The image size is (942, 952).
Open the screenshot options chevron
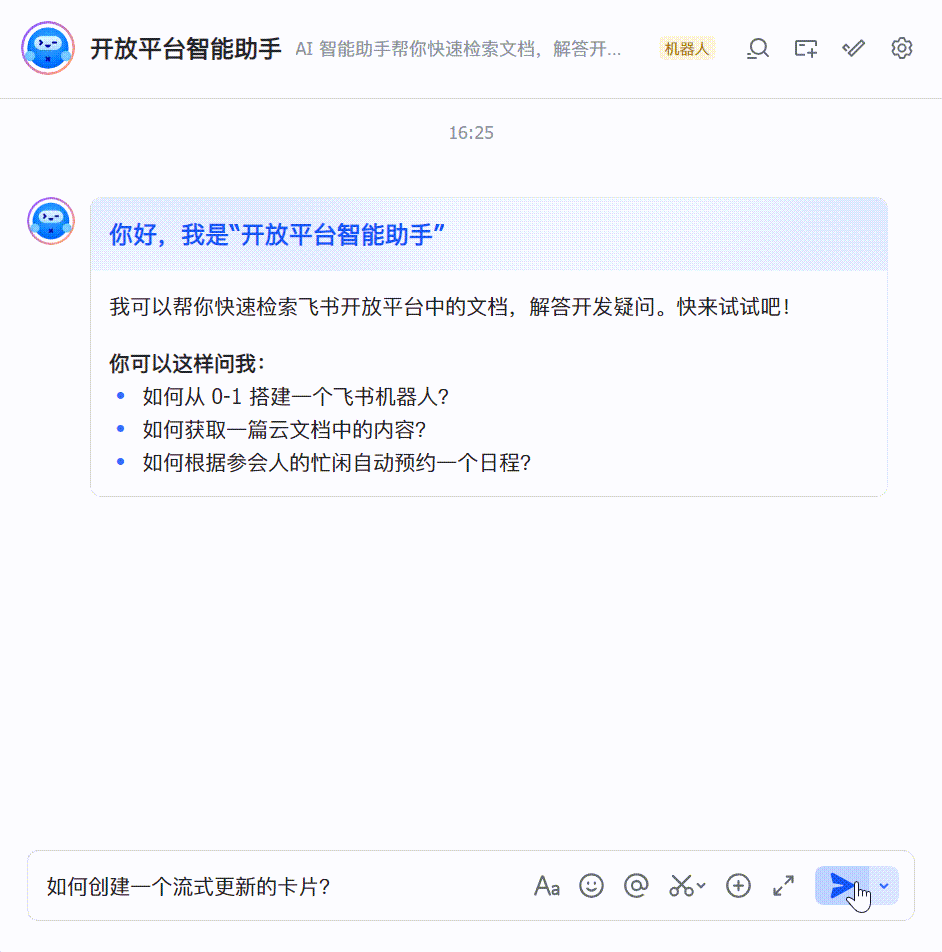pyautogui.click(x=700, y=887)
